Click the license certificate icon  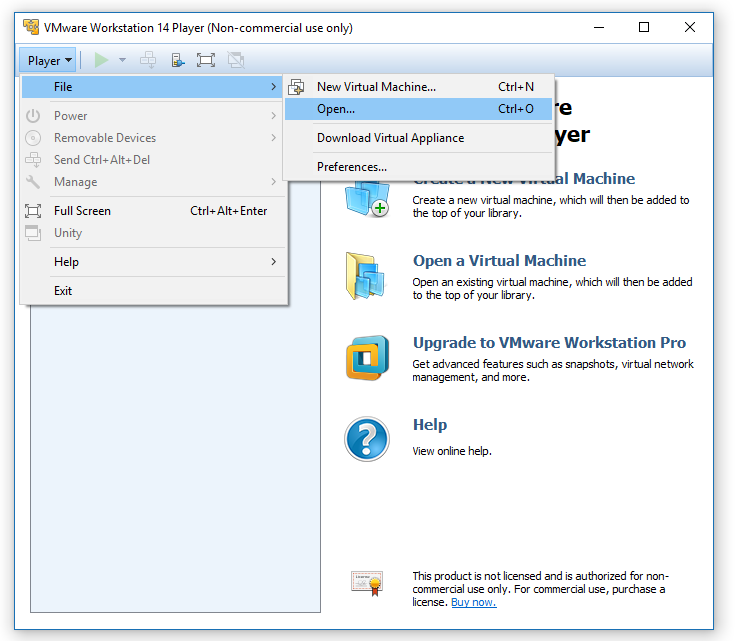[x=366, y=582]
